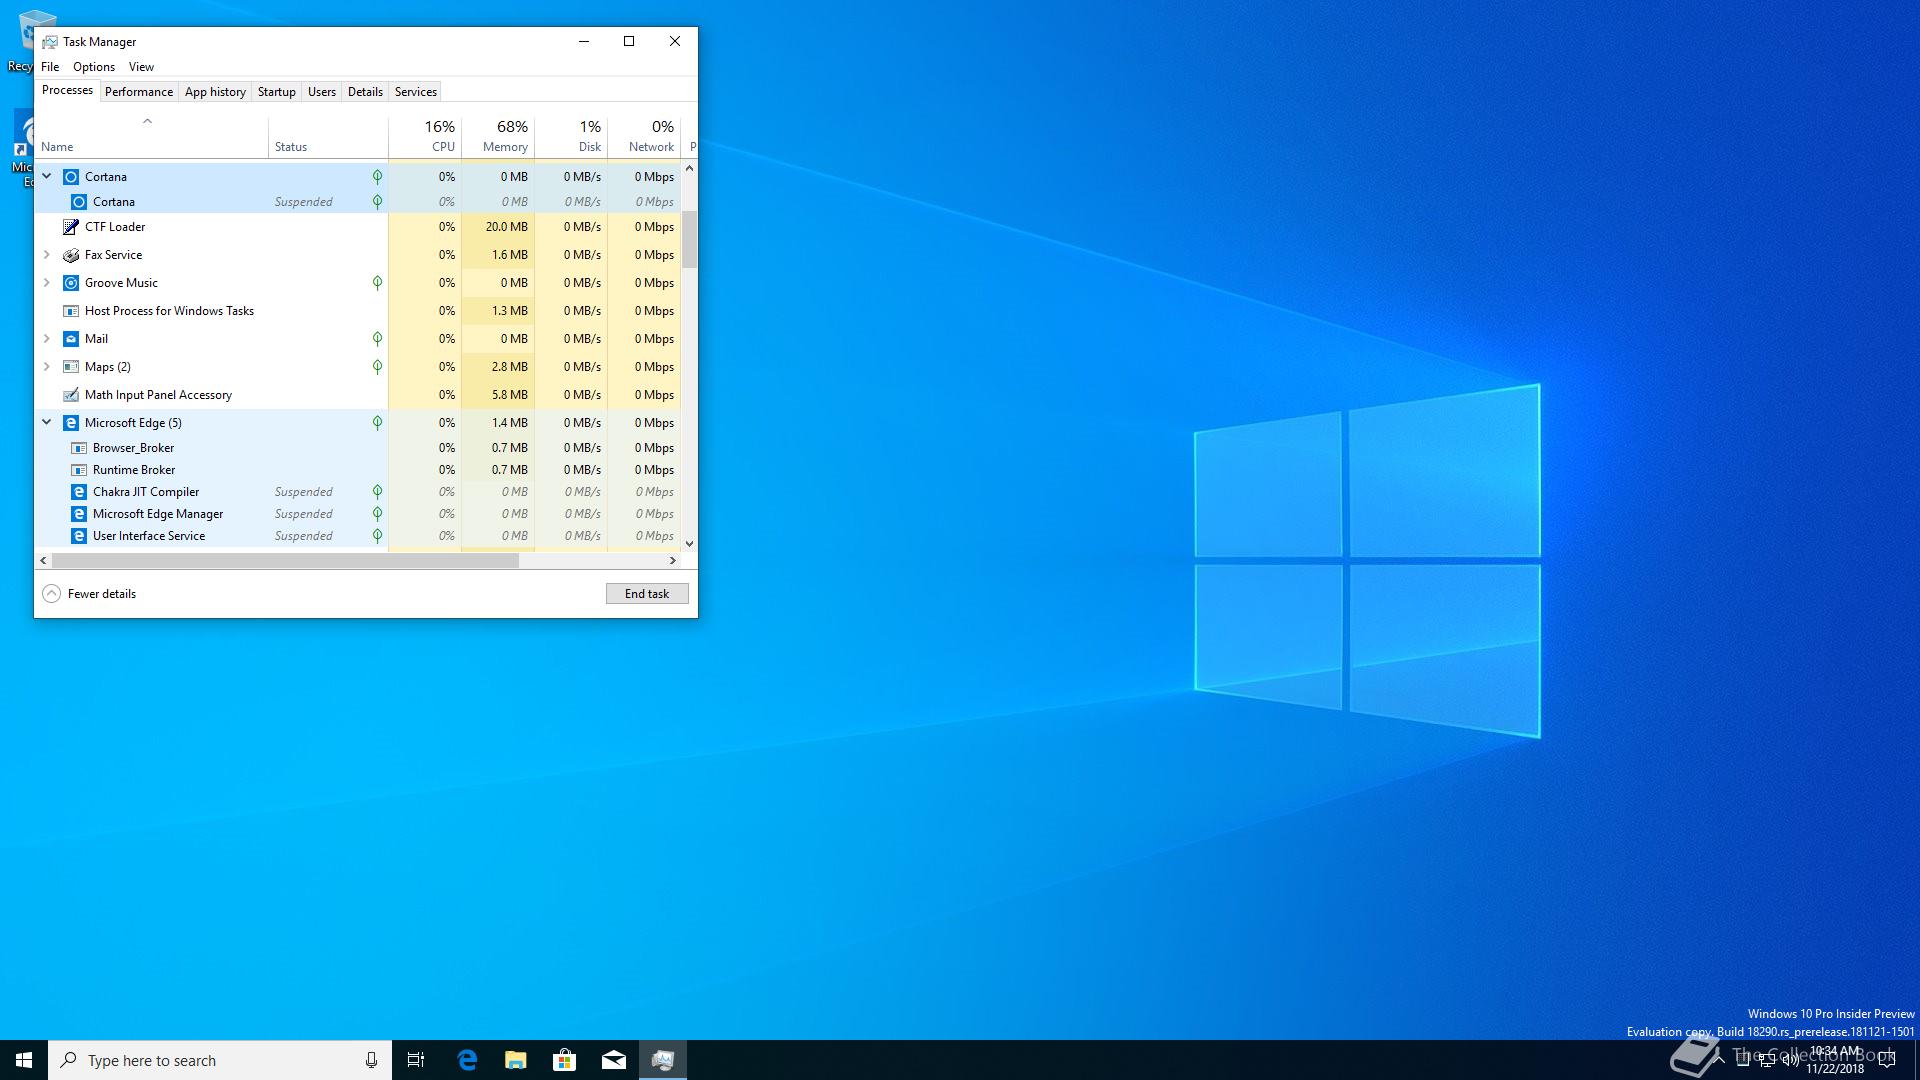Open the View menu
The height and width of the screenshot is (1080, 1920).
pos(141,67)
